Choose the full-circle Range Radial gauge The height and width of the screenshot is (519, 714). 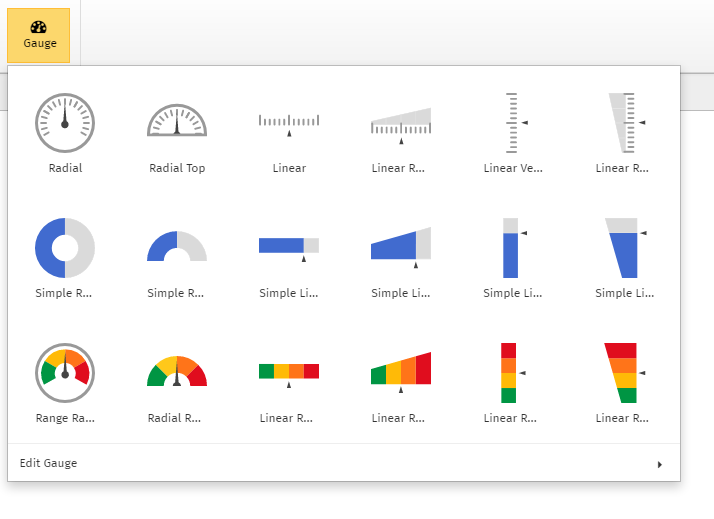click(x=65, y=372)
